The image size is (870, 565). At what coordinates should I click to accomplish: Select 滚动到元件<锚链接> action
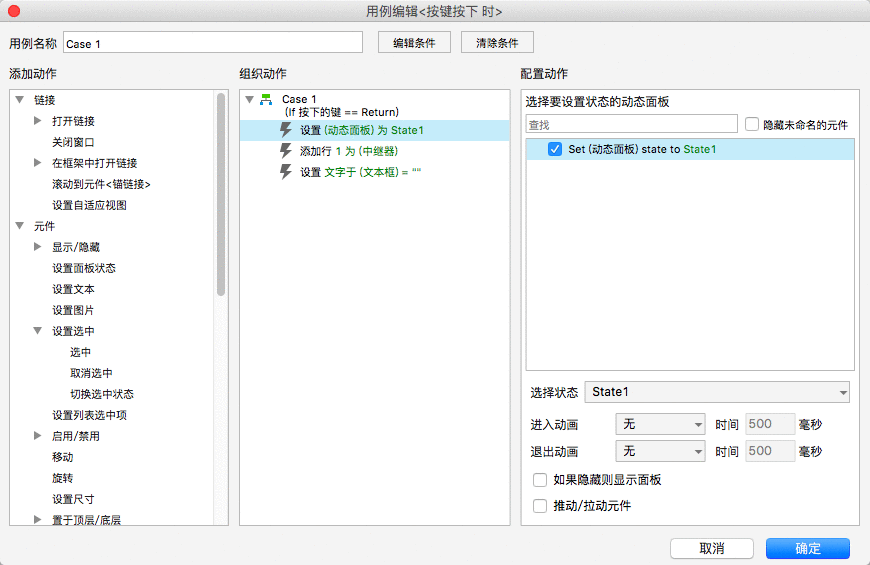point(101,184)
